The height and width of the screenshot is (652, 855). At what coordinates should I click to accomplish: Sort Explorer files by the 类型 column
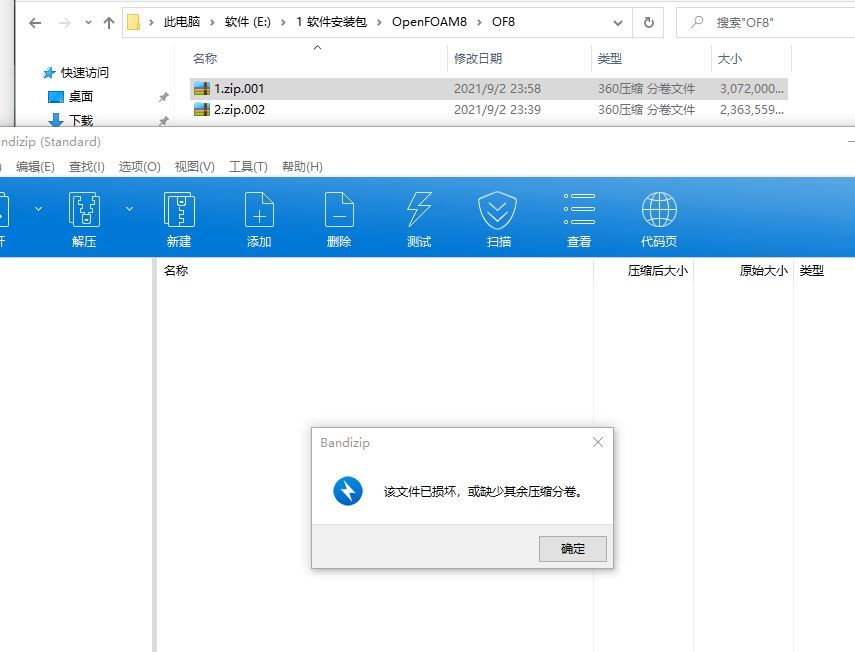(x=610, y=59)
